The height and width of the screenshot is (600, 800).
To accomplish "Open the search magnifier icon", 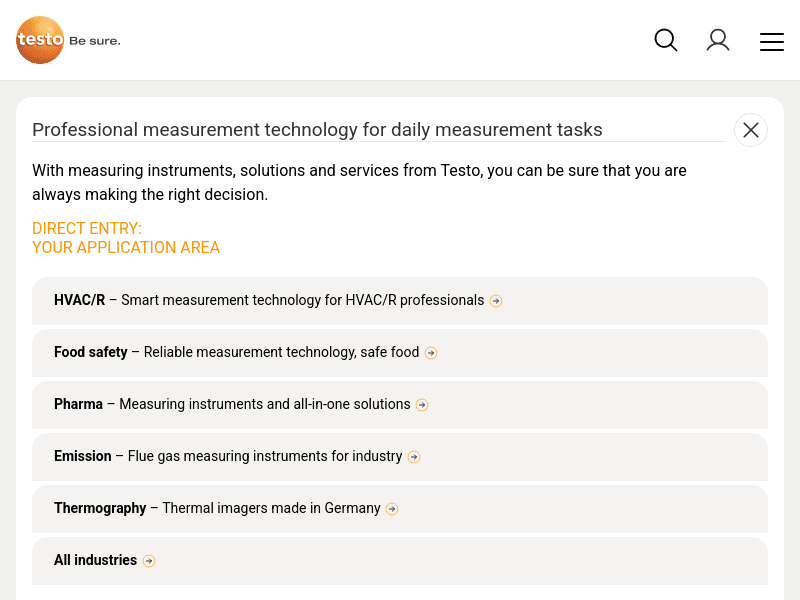I will point(666,40).
